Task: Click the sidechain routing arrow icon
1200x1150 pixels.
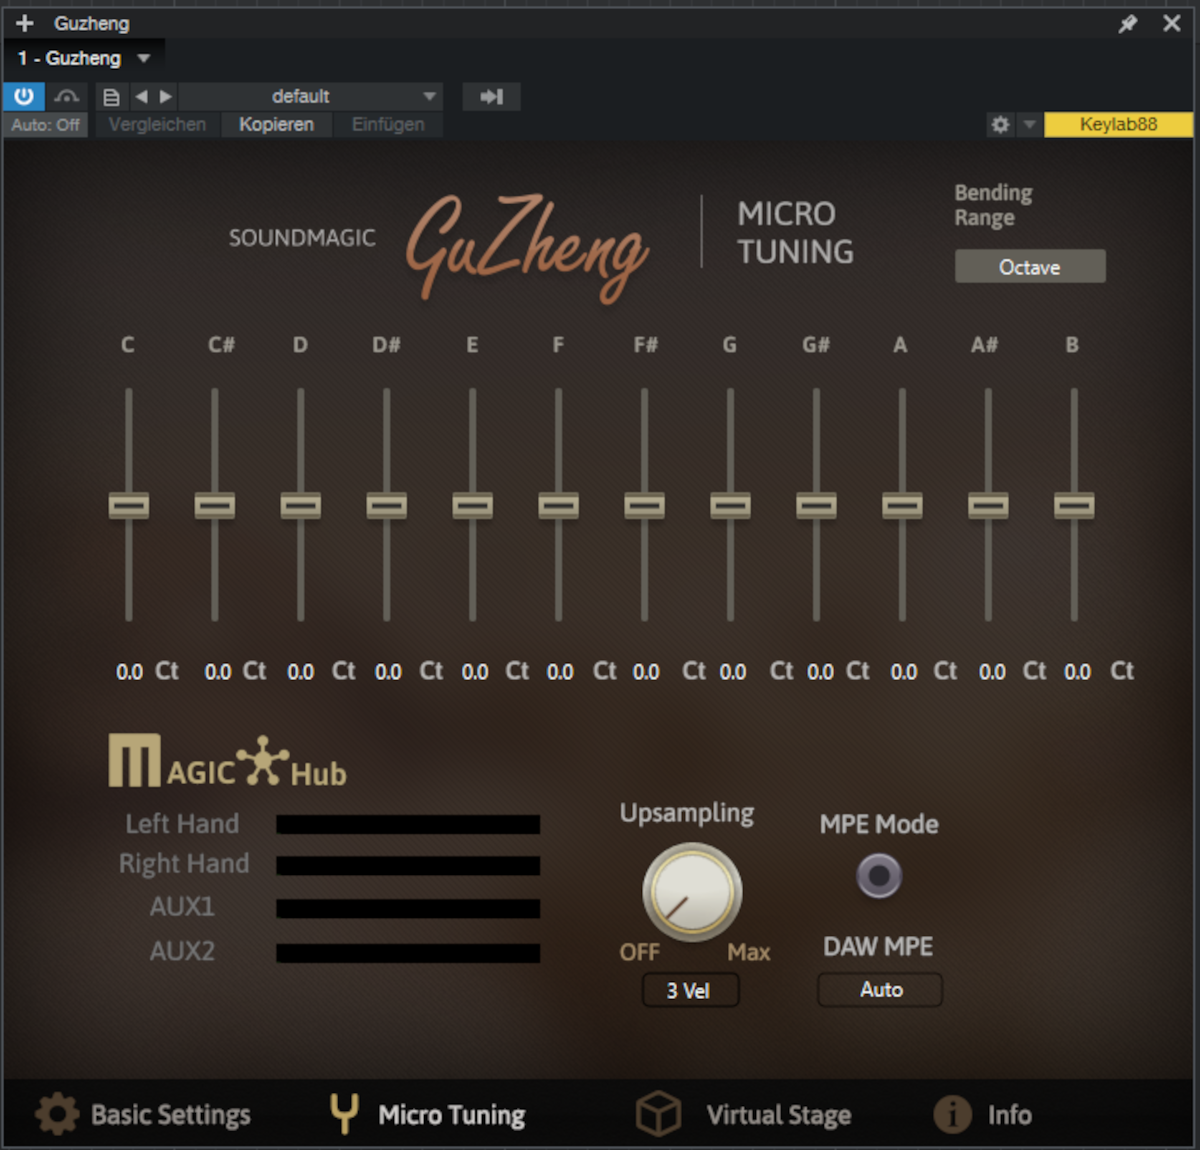Action: tap(491, 97)
